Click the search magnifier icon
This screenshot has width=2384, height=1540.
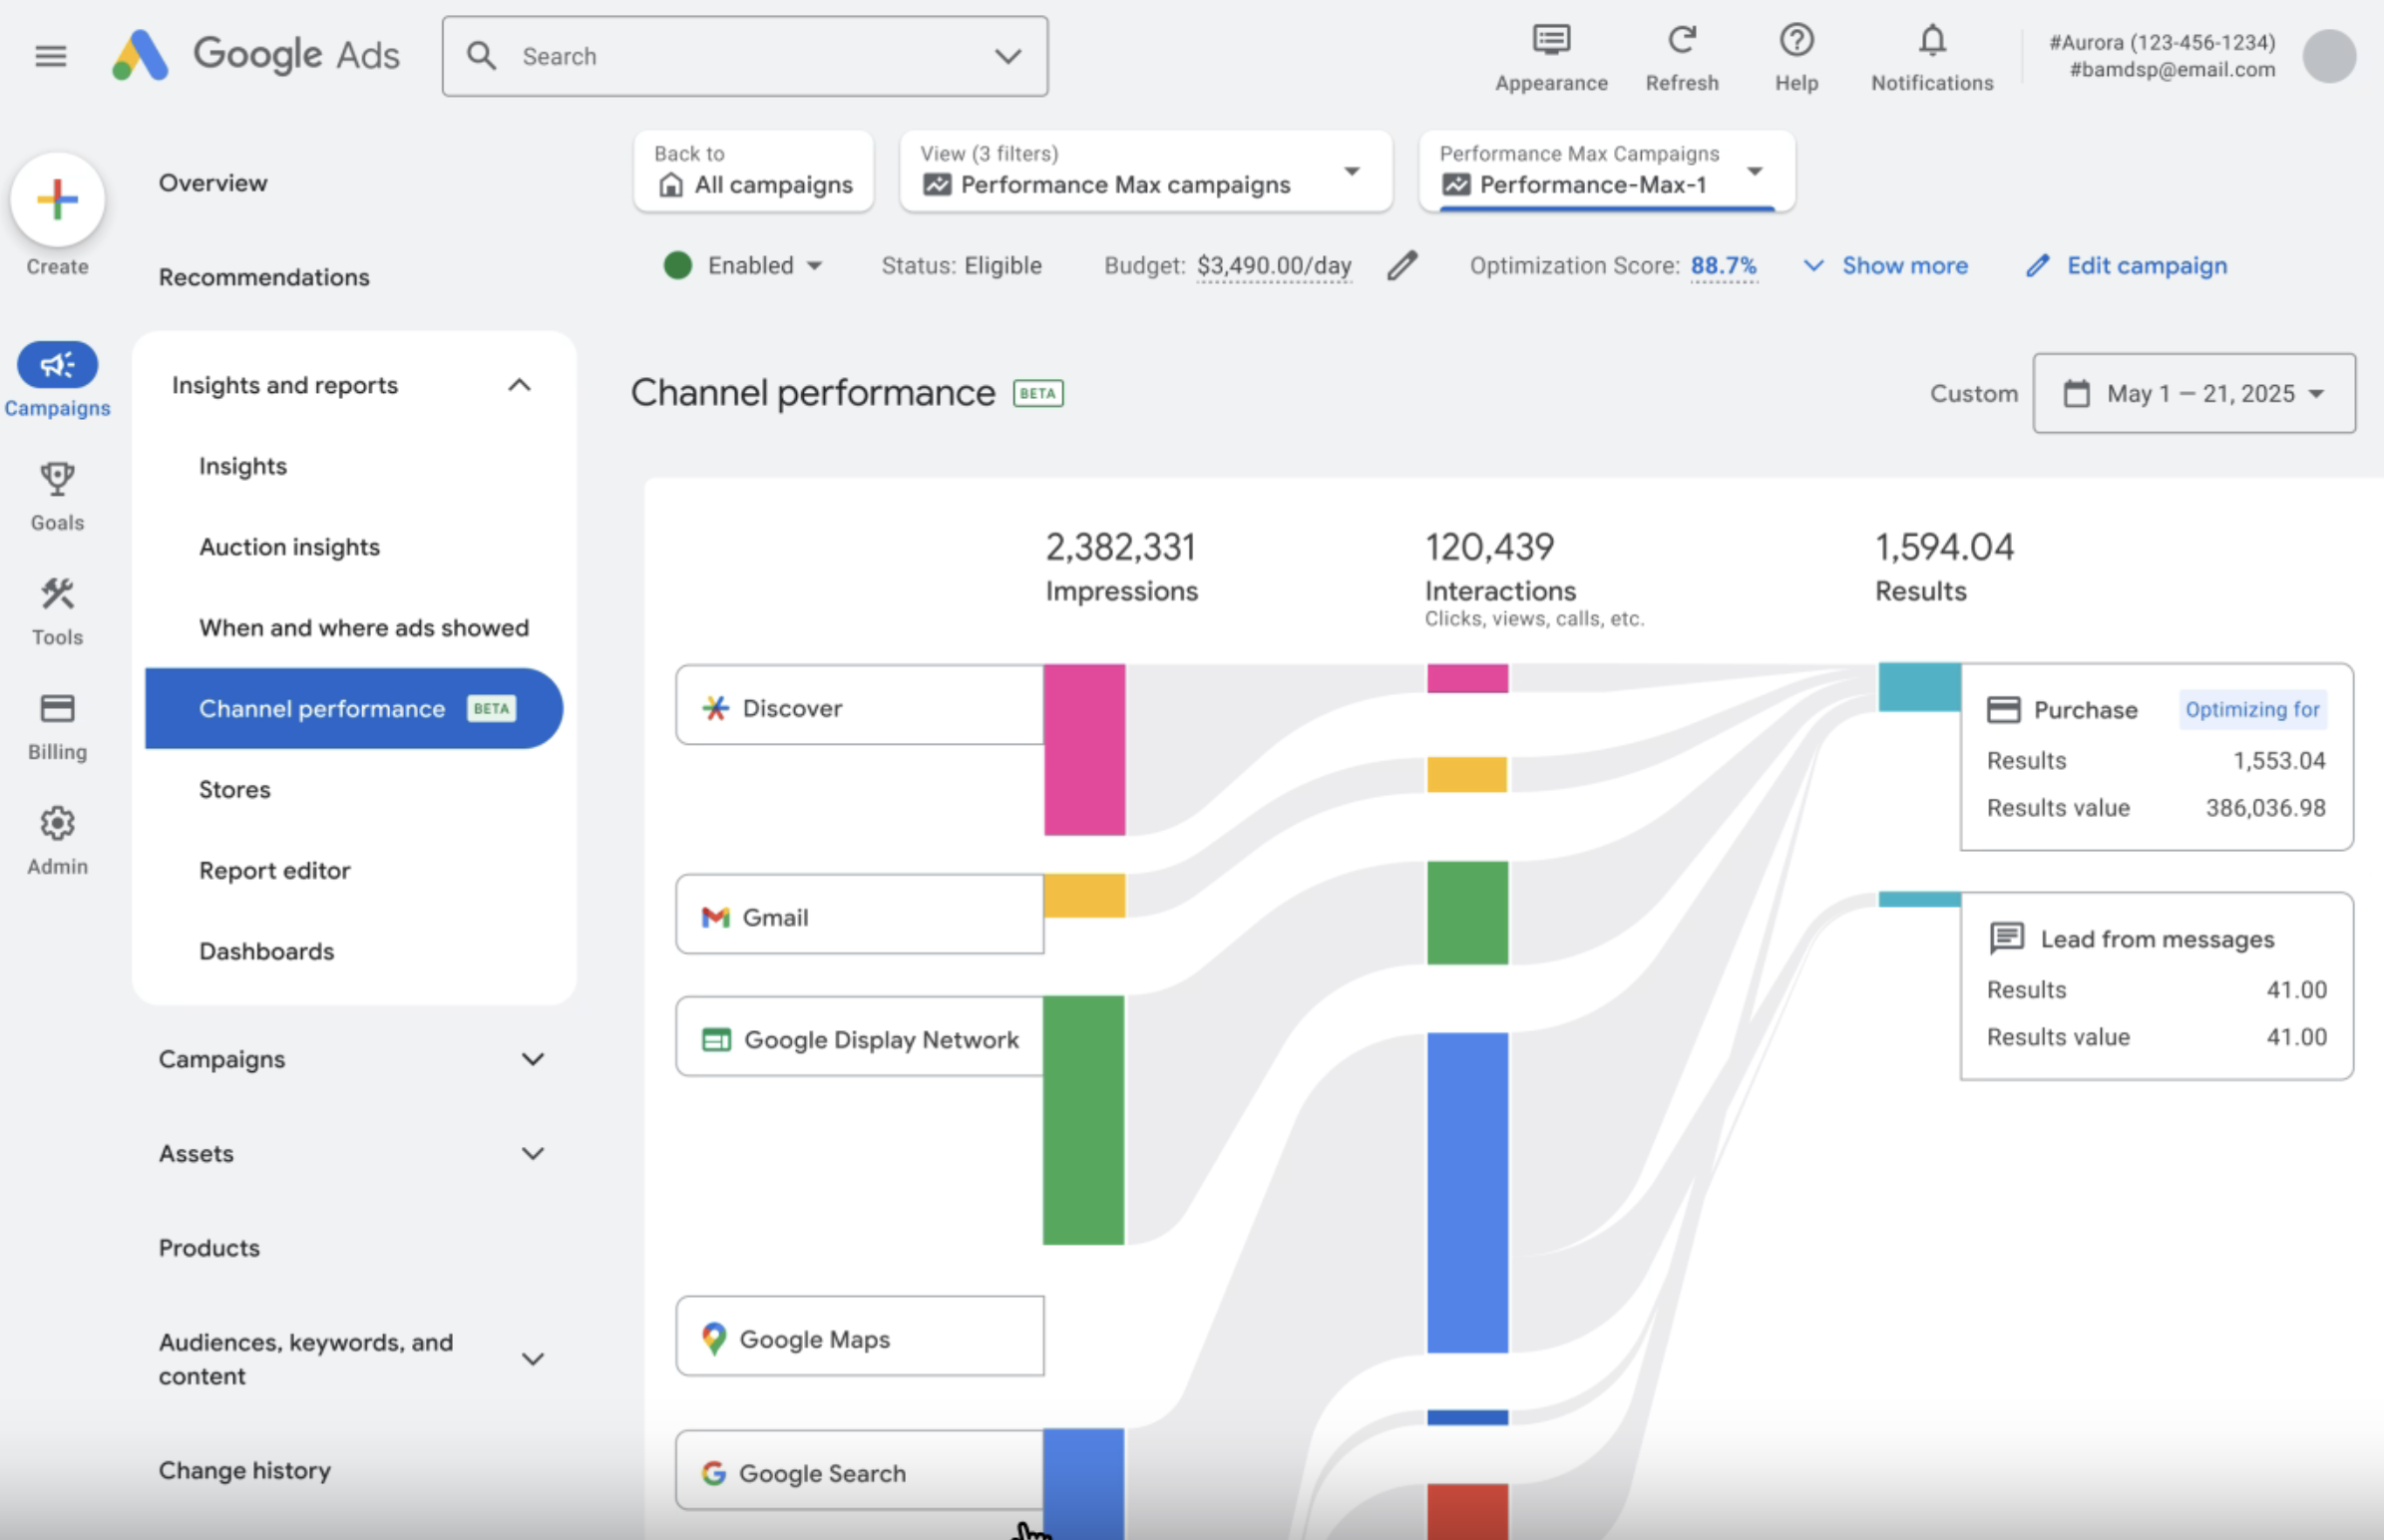click(x=481, y=56)
